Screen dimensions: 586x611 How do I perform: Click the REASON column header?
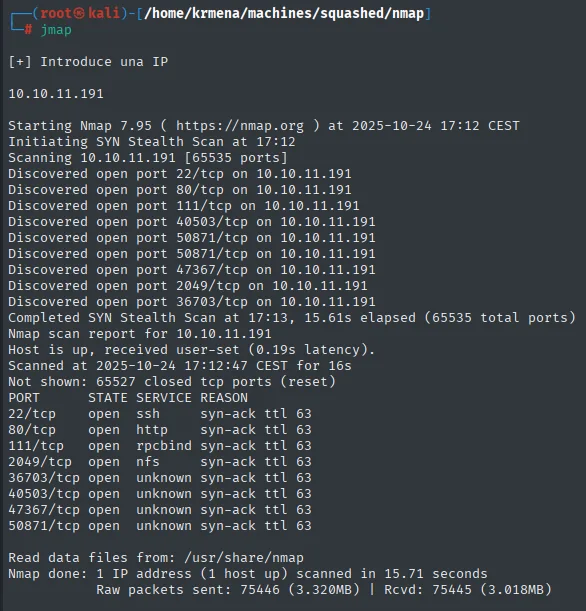(224, 397)
